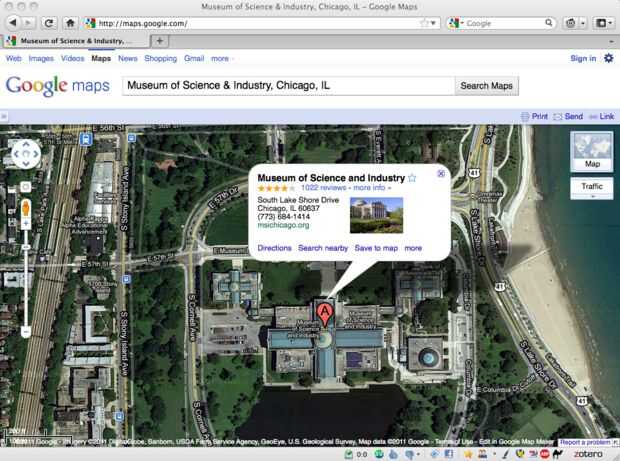
Task: Click the transit station icon near E 56th St
Action: click(86, 139)
